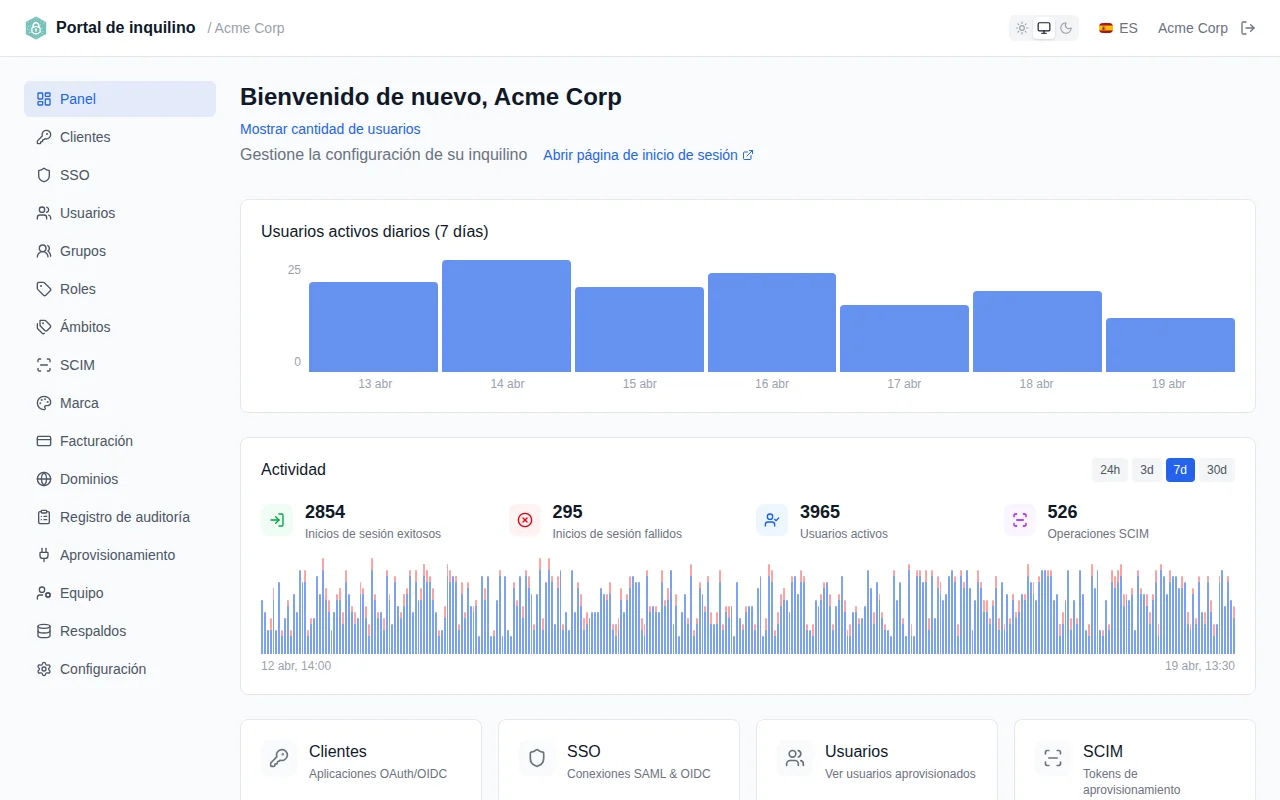Click the 19 abr bar in chart
This screenshot has height=800, width=1280.
1170,345
